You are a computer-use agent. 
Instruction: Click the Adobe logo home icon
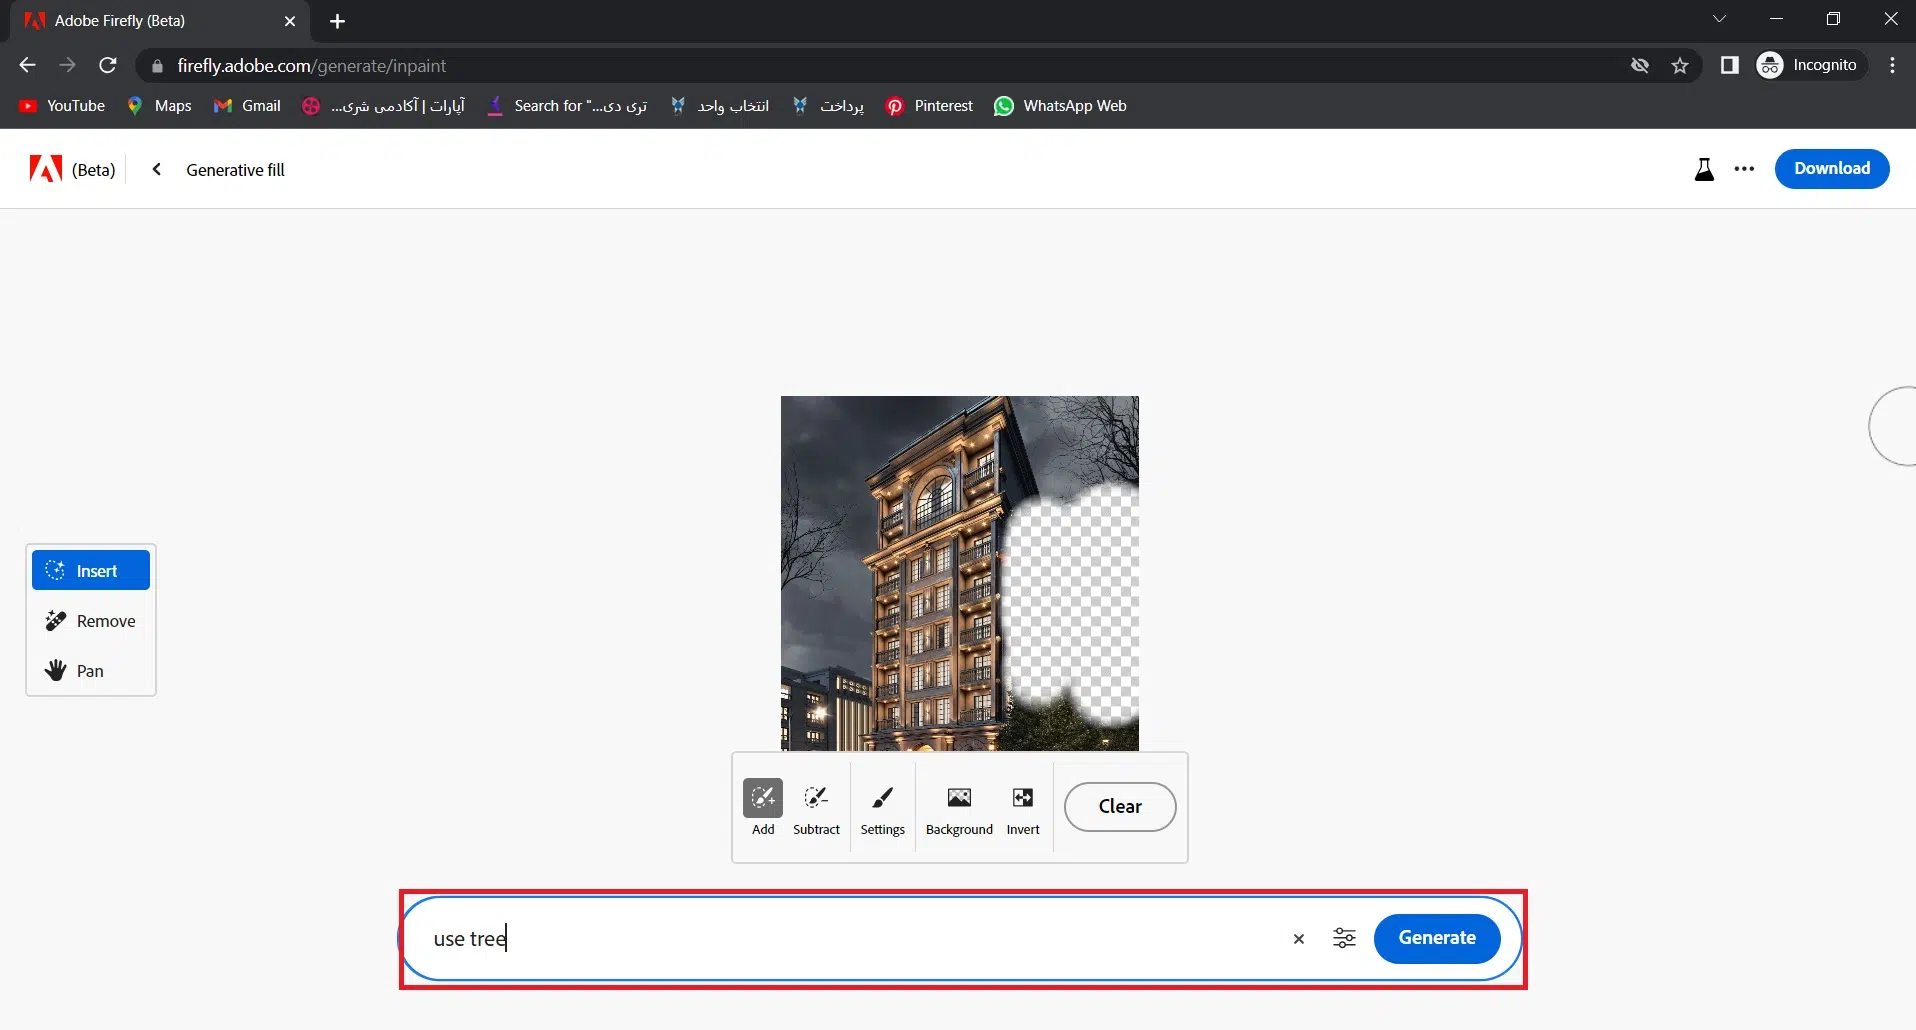tap(46, 169)
